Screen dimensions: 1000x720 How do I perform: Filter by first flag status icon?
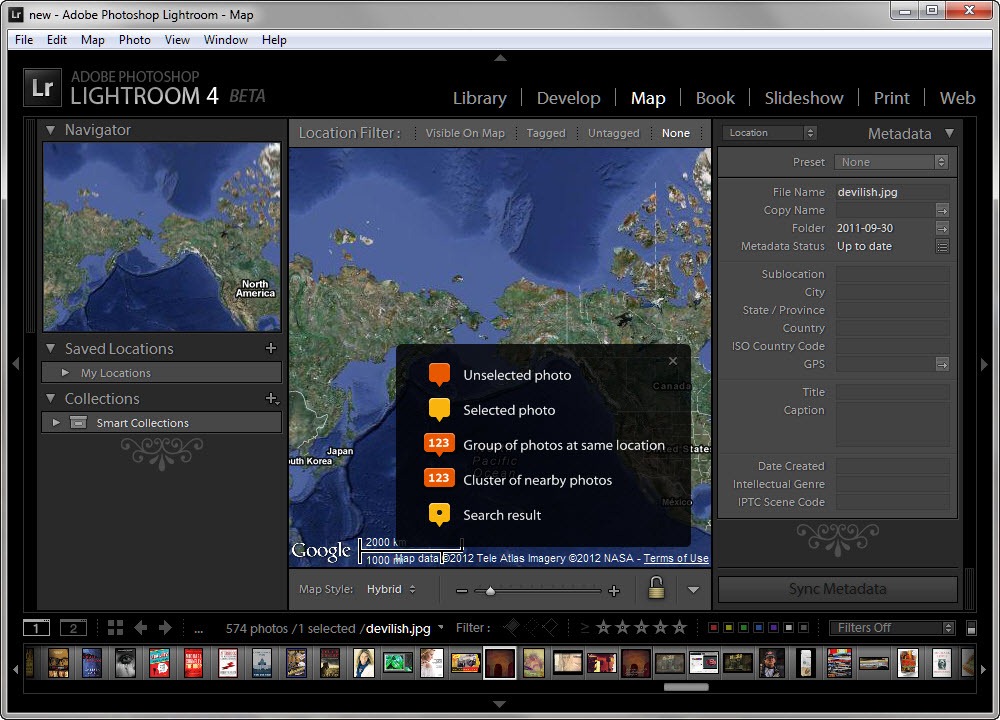point(512,628)
